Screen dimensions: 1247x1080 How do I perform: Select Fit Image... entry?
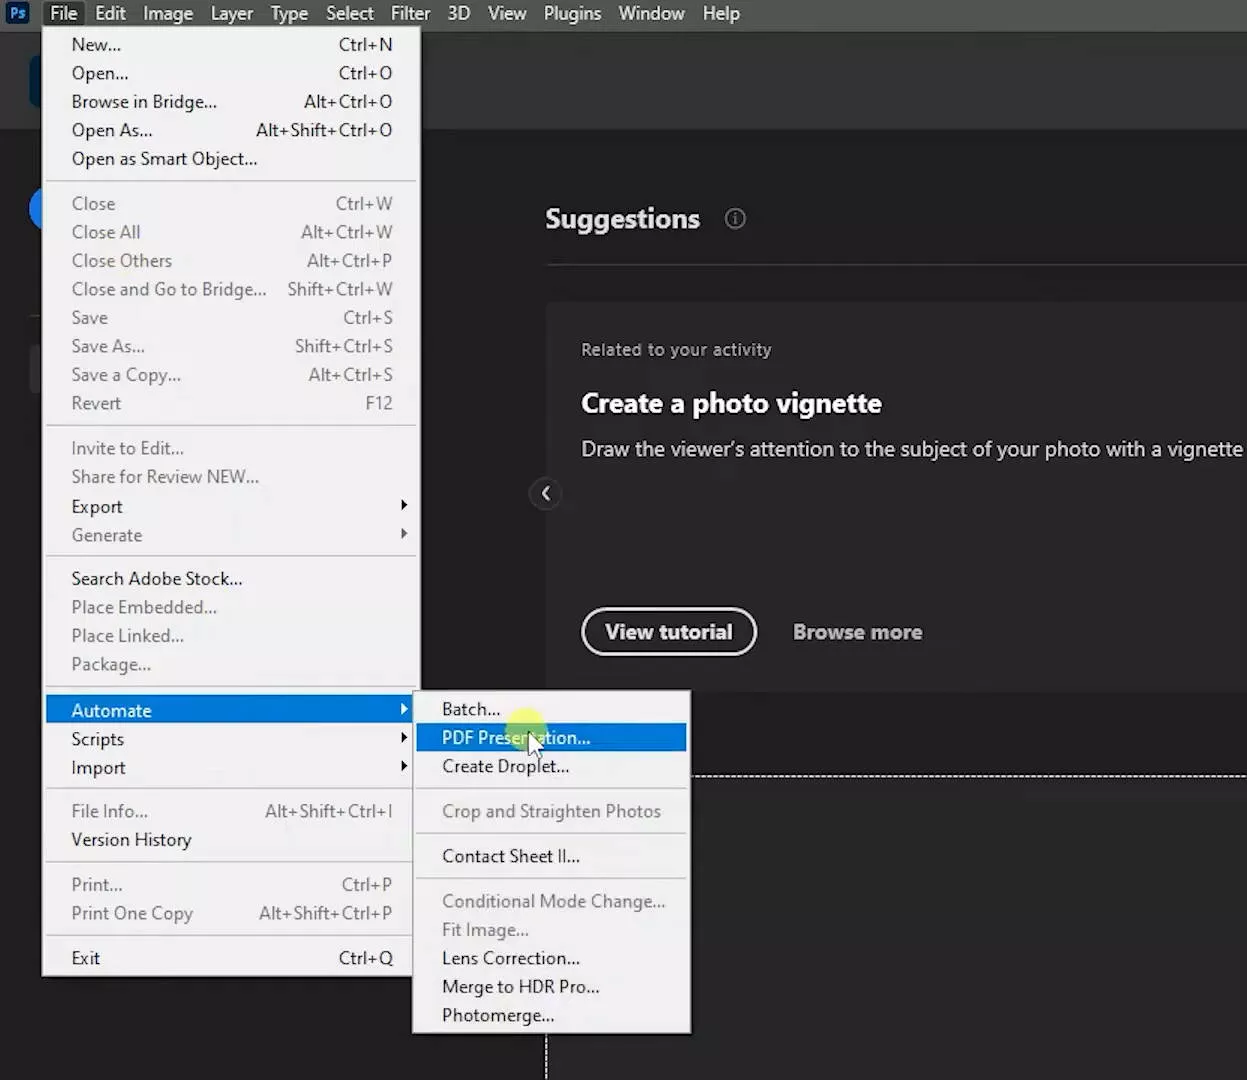point(551,930)
